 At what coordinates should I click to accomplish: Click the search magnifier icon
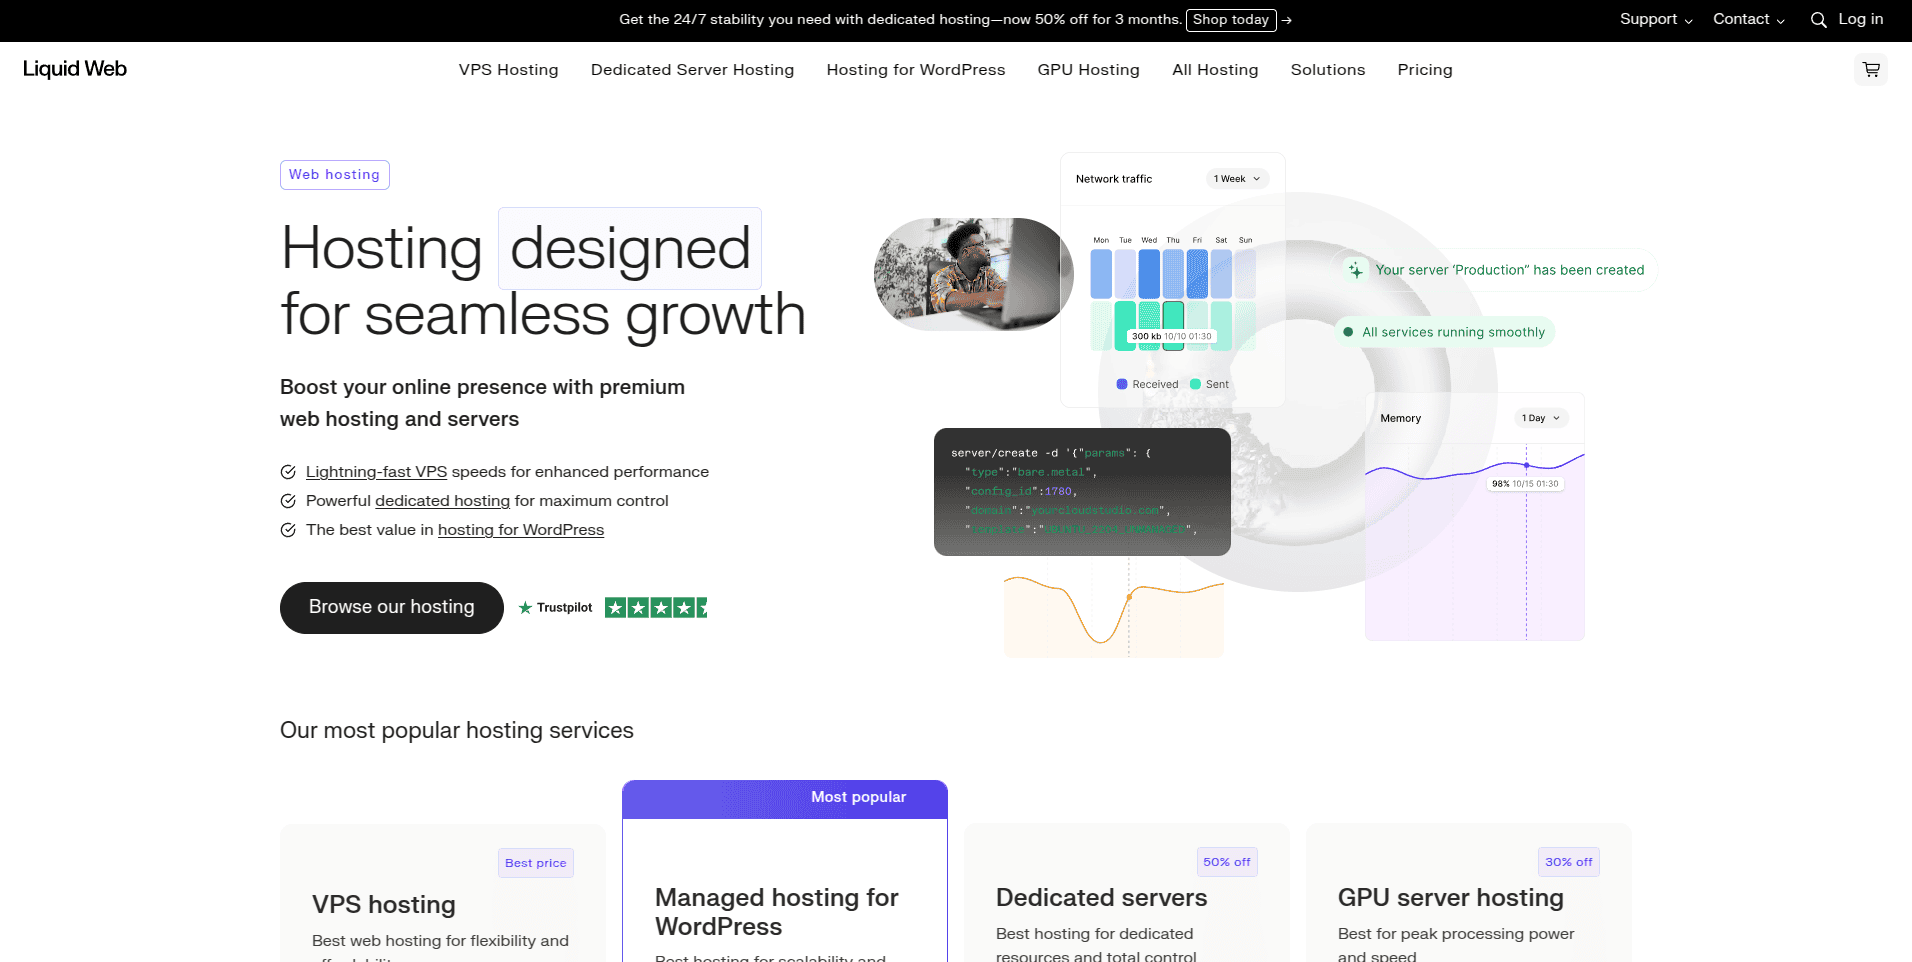click(x=1818, y=20)
